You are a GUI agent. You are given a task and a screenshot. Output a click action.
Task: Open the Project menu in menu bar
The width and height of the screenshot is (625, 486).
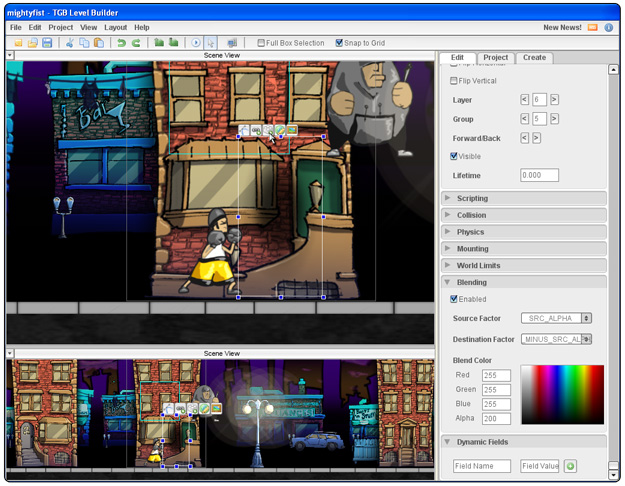pos(61,28)
